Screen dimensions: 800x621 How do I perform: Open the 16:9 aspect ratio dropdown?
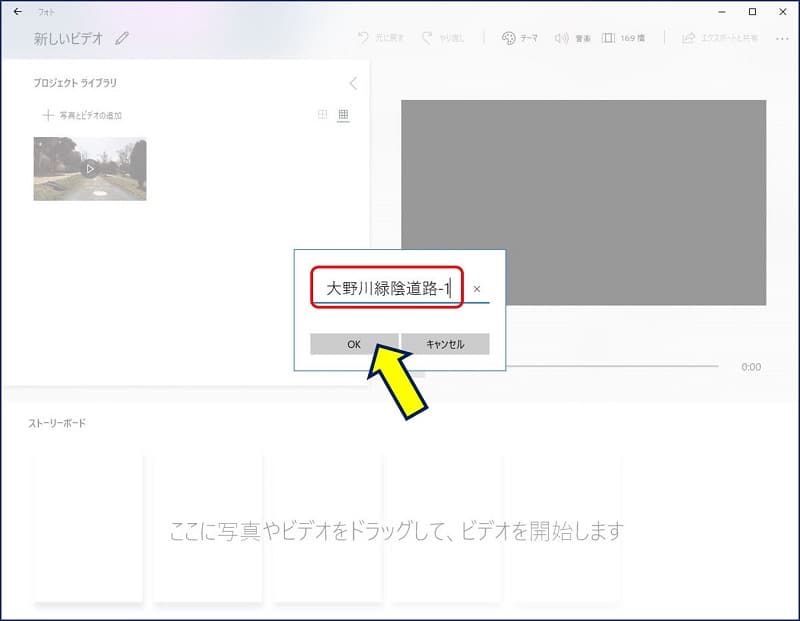click(623, 38)
